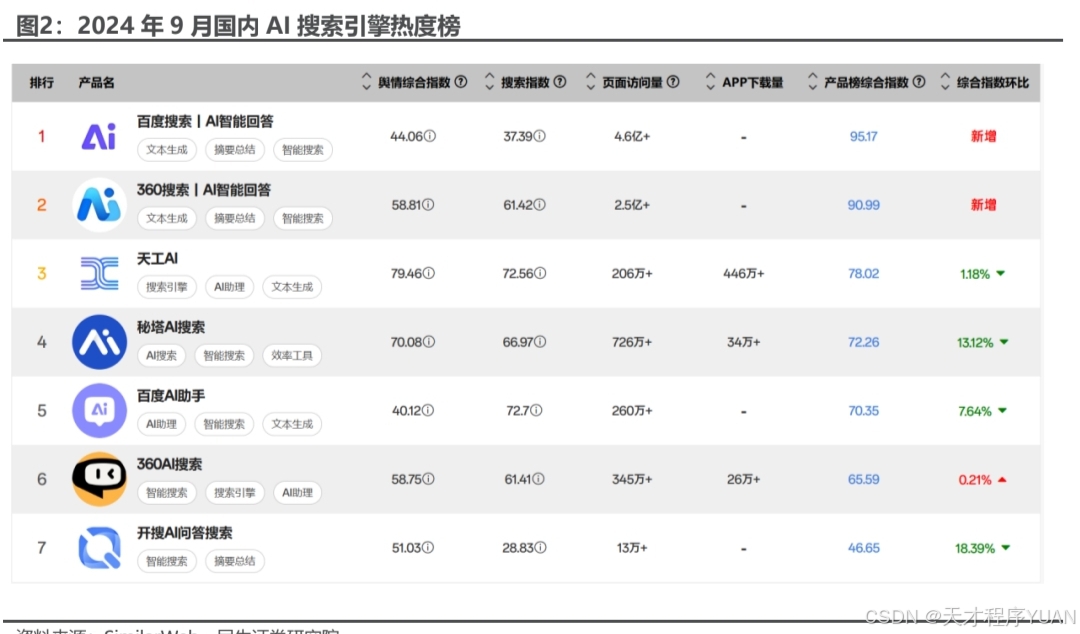This screenshot has width=1080, height=634.
Task: Click composite index value 46.65
Action: 864,548
